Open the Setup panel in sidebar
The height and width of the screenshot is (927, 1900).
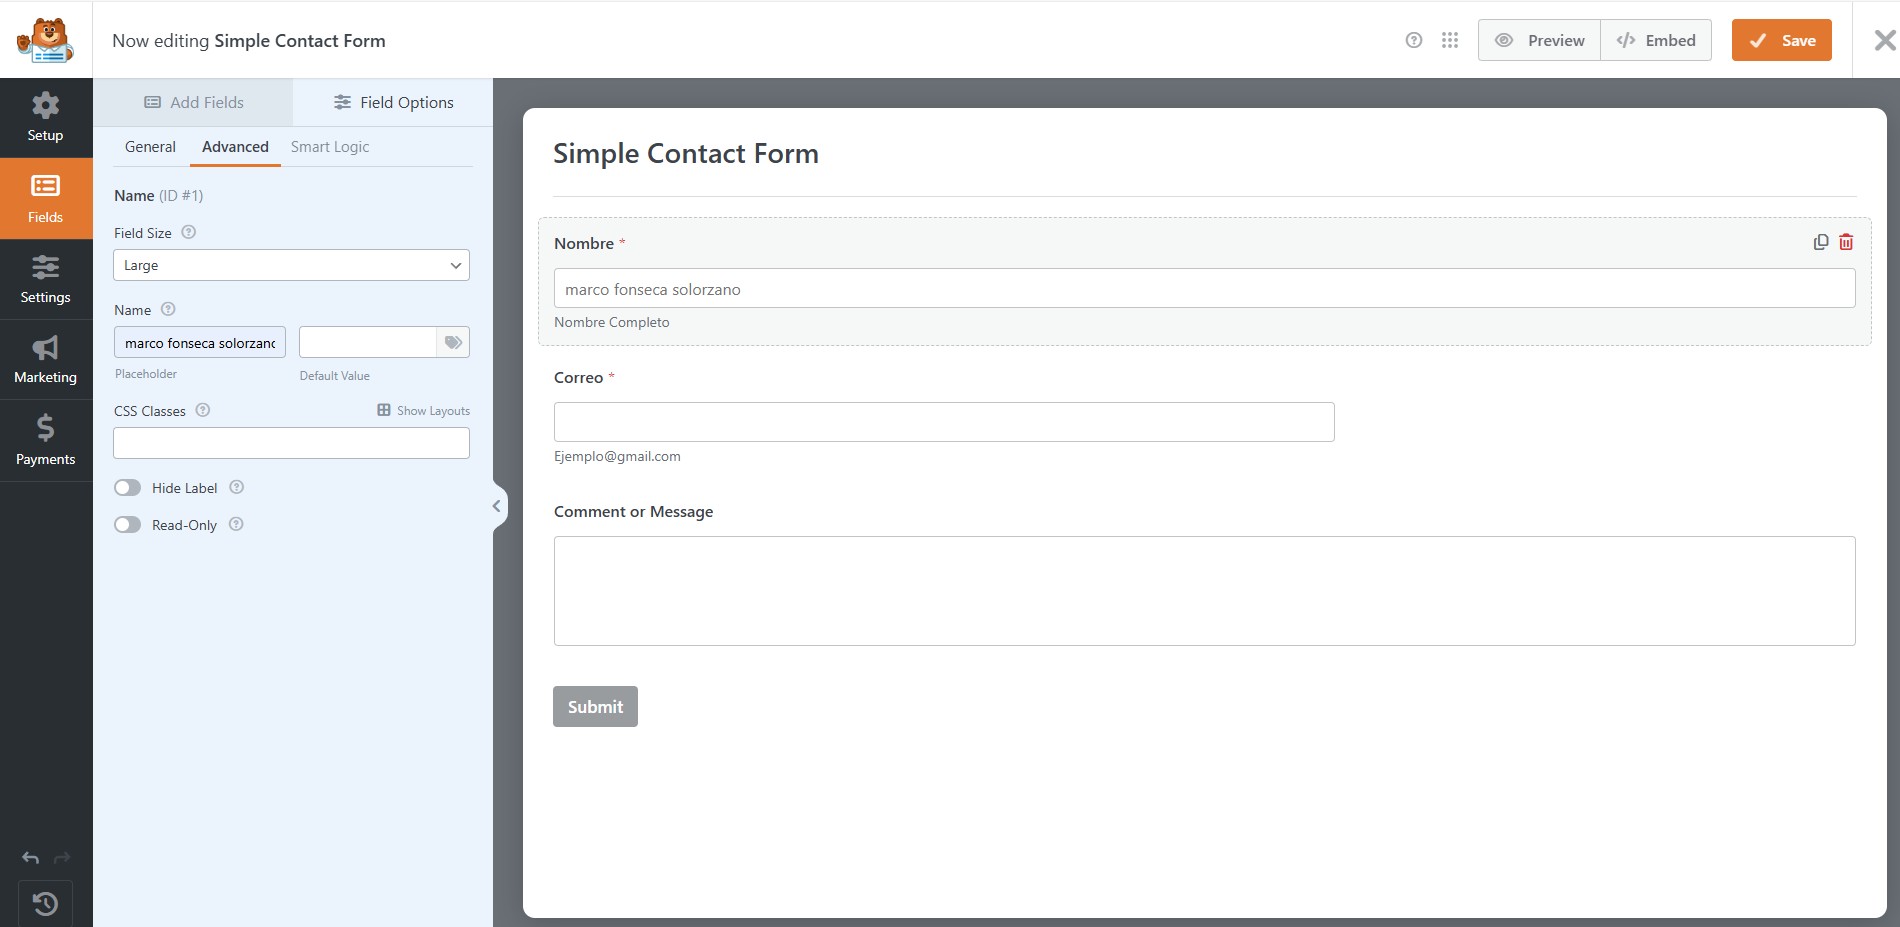click(x=45, y=117)
